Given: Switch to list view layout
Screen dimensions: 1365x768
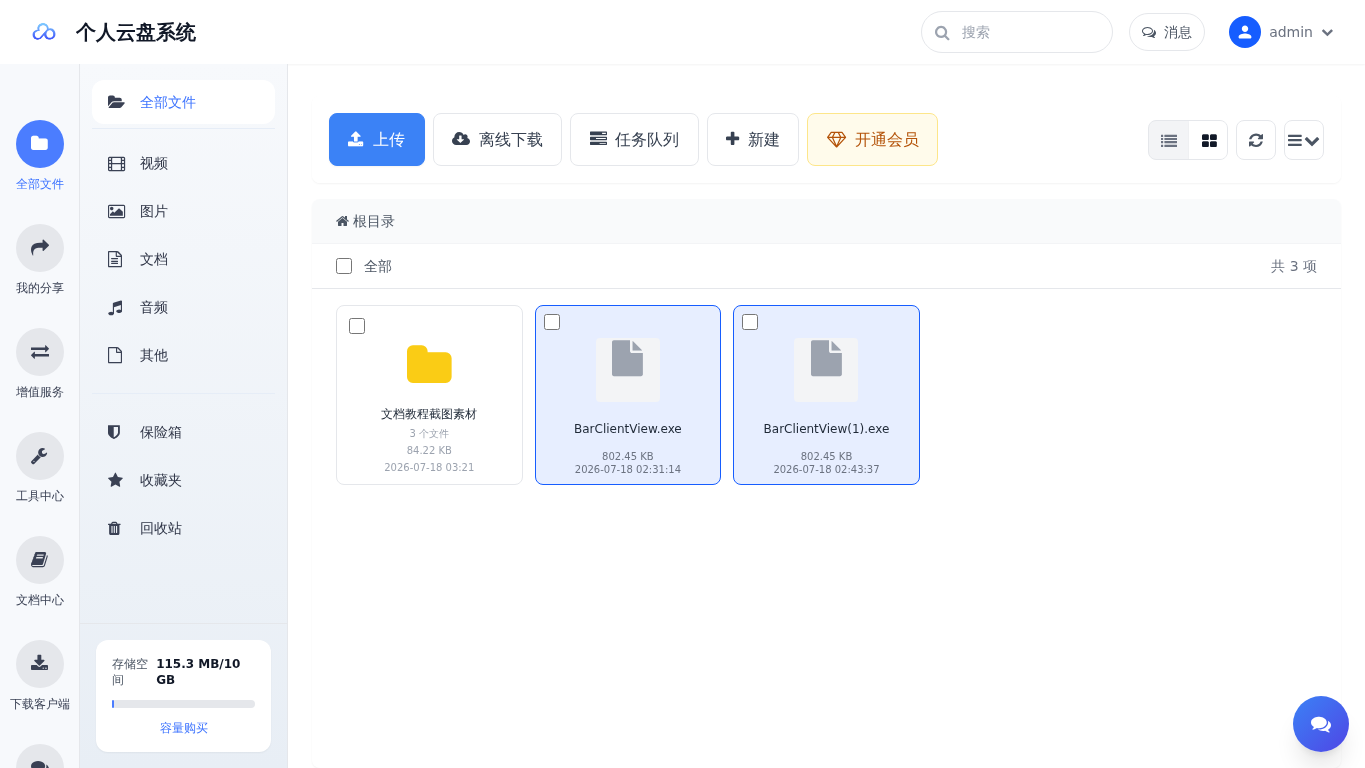Looking at the screenshot, I should point(1169,140).
